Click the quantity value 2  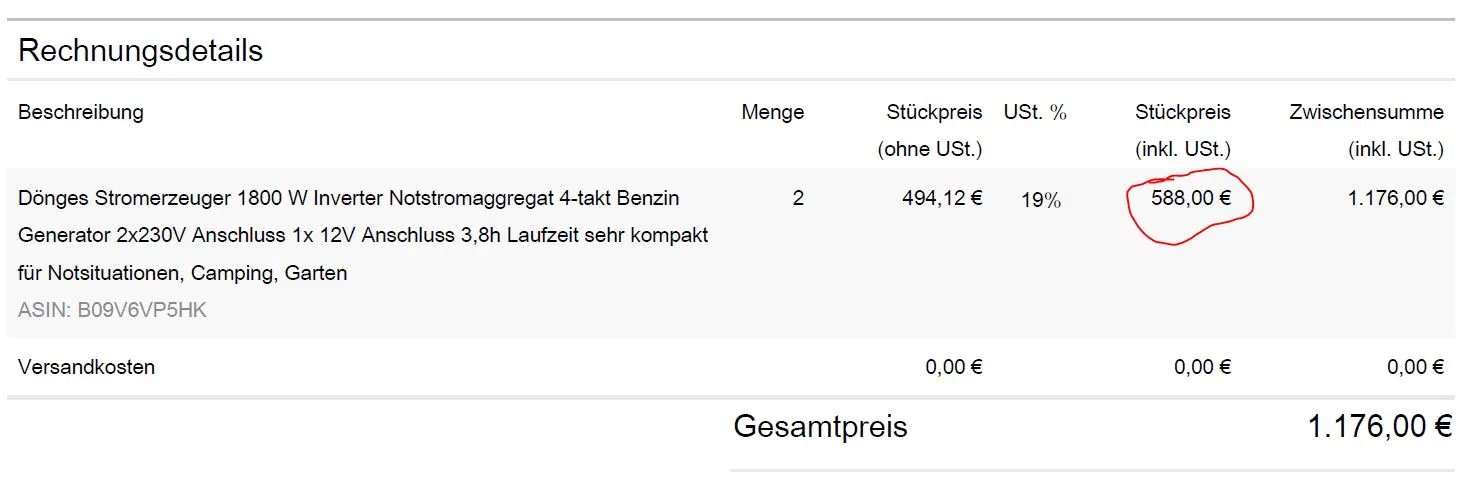(x=797, y=198)
